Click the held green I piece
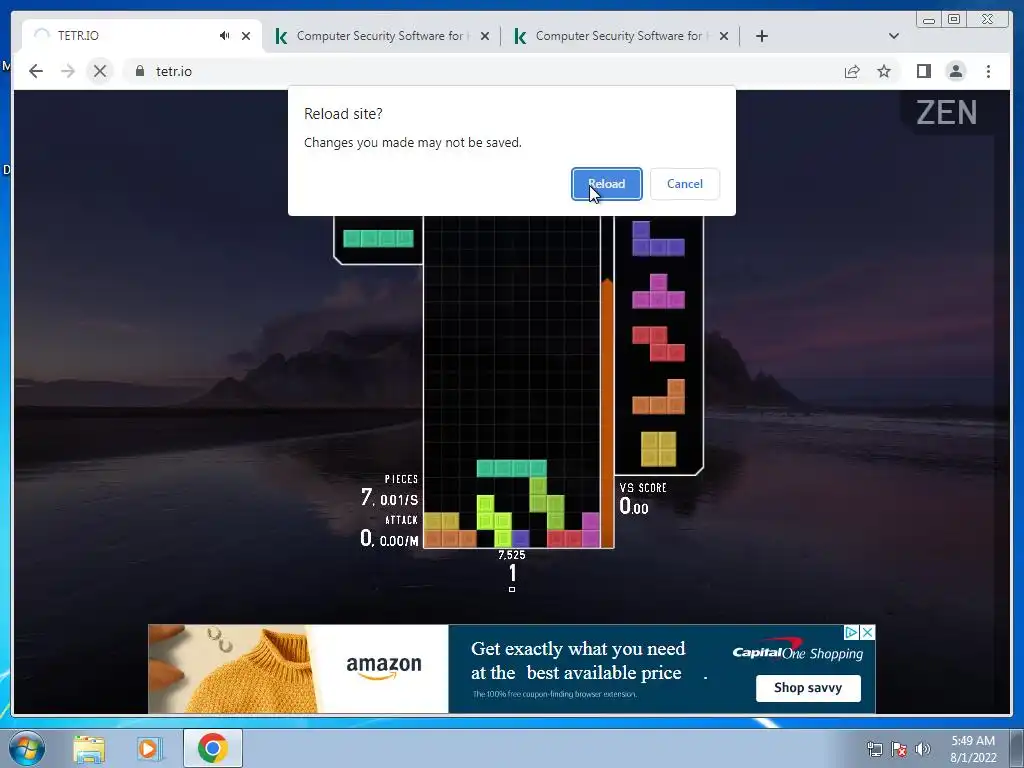Viewport: 1024px width, 768px height. pos(378,238)
